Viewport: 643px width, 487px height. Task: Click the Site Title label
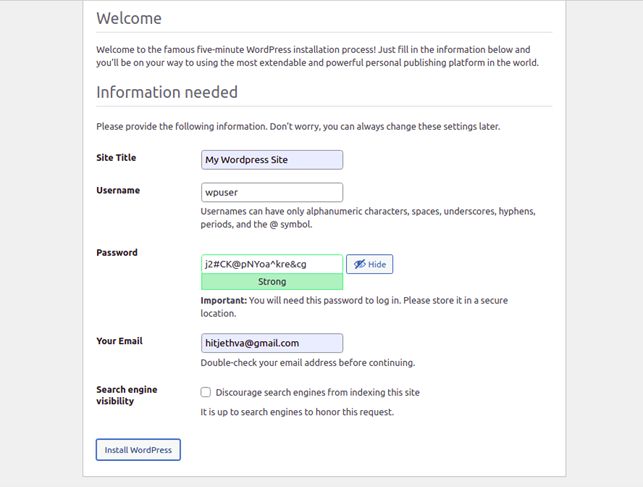coord(116,158)
